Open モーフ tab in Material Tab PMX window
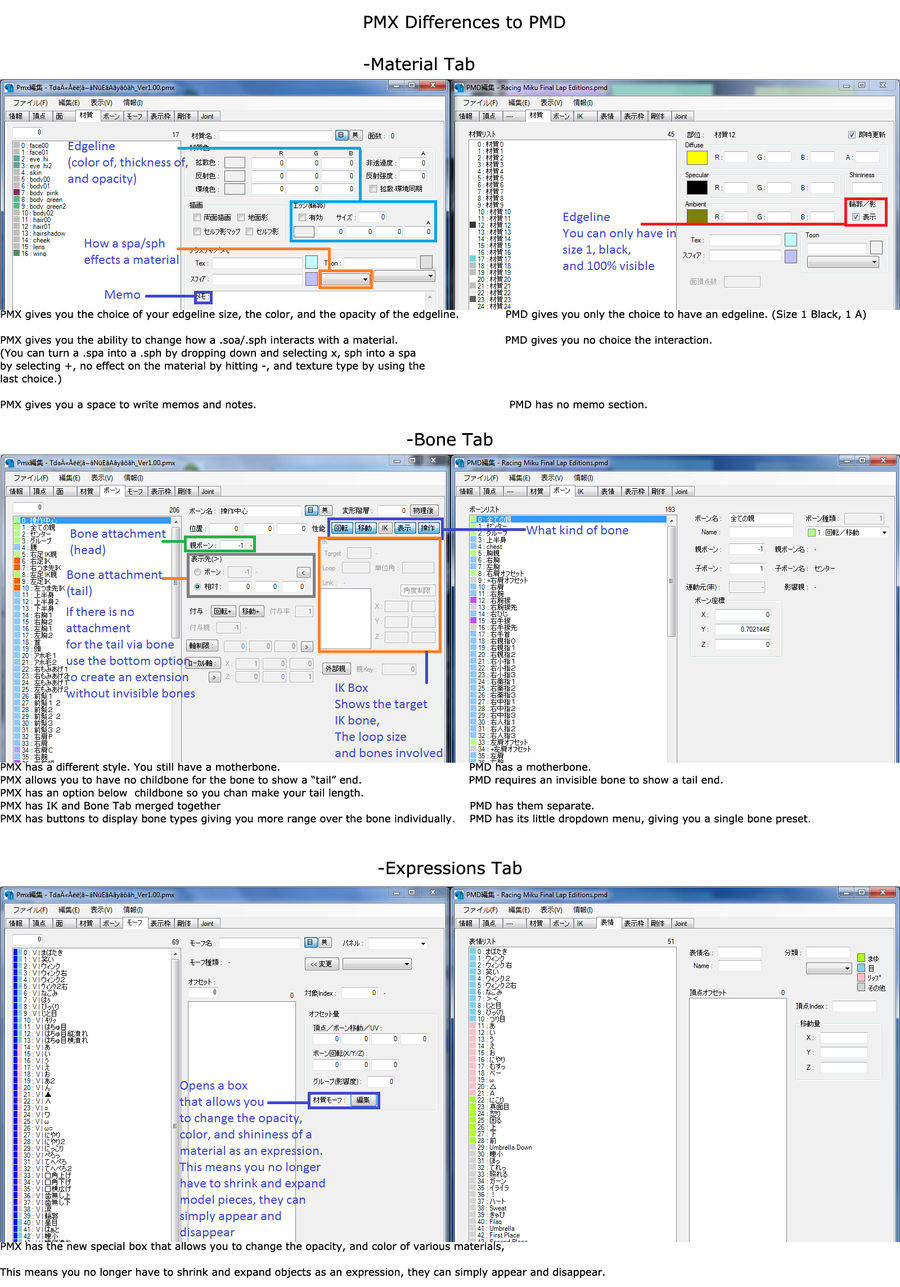900x1287 pixels. [134, 117]
